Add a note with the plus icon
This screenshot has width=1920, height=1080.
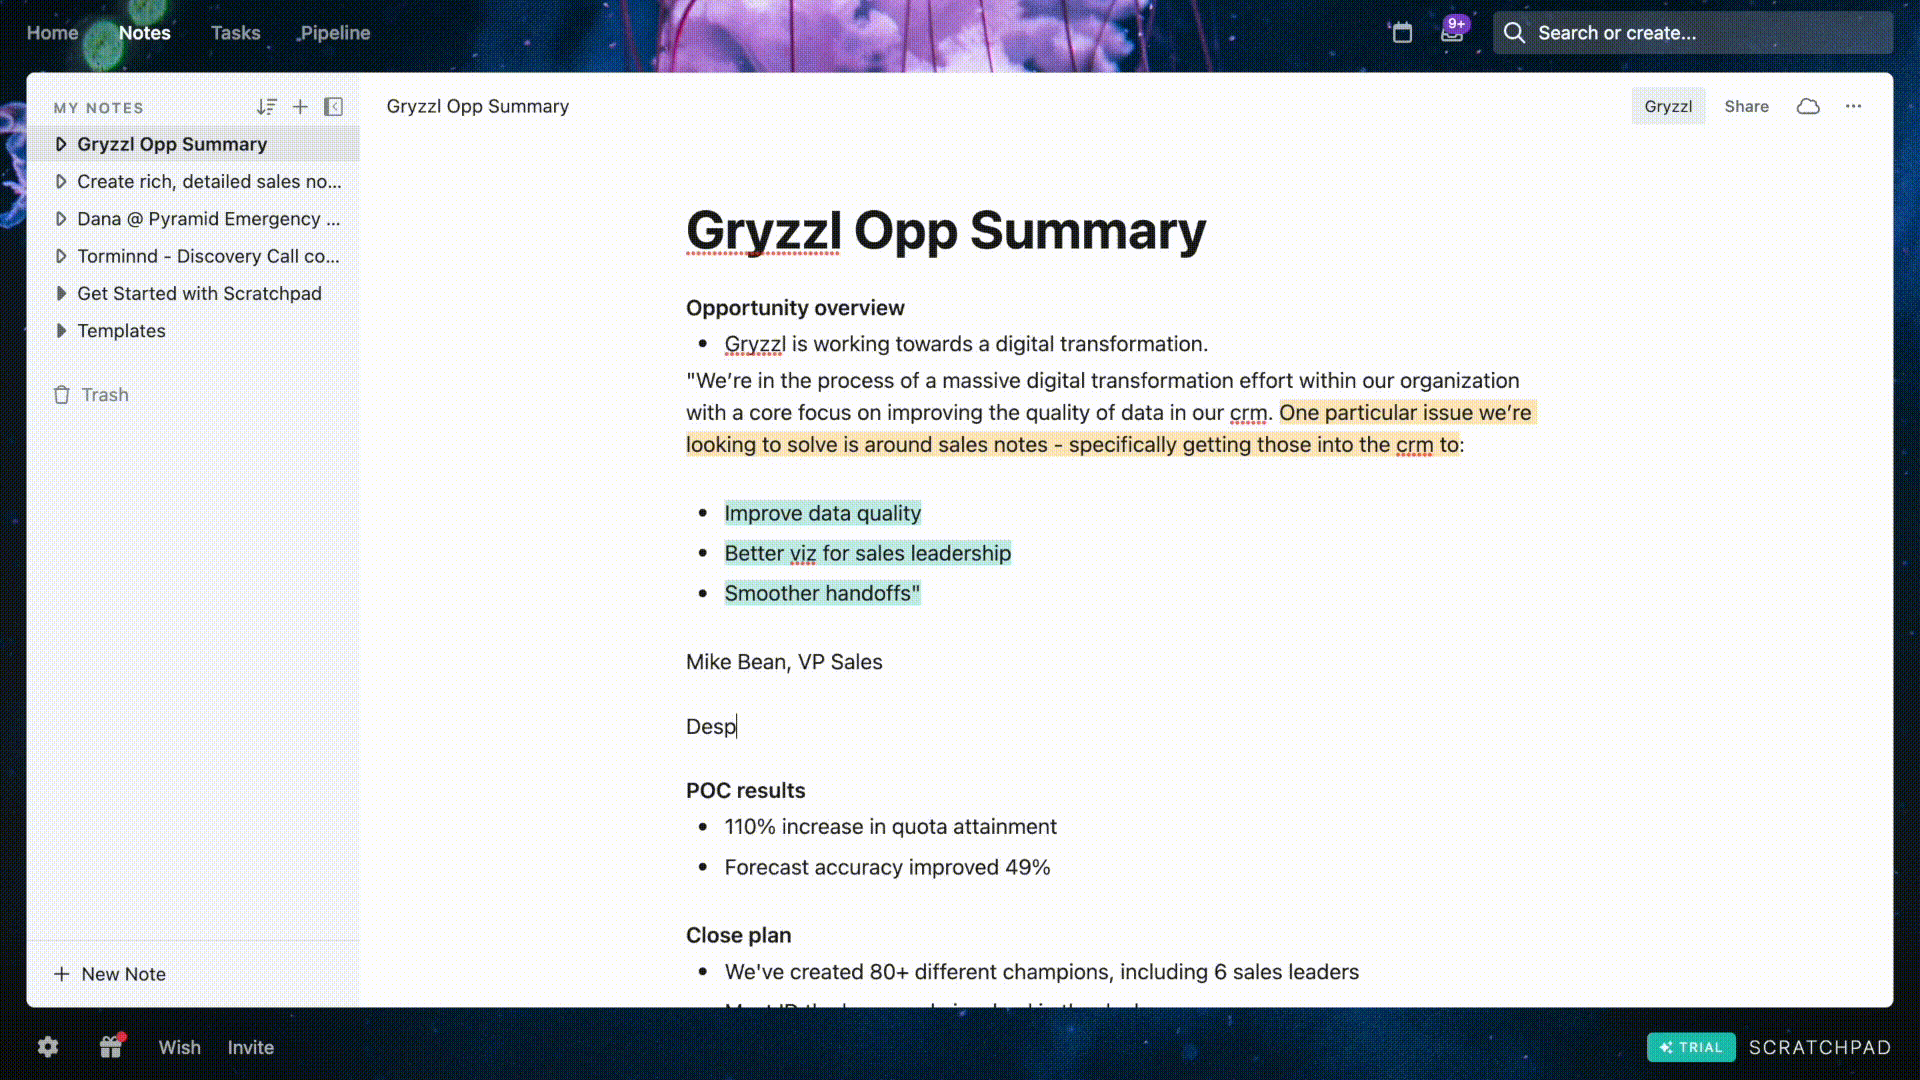(x=300, y=107)
